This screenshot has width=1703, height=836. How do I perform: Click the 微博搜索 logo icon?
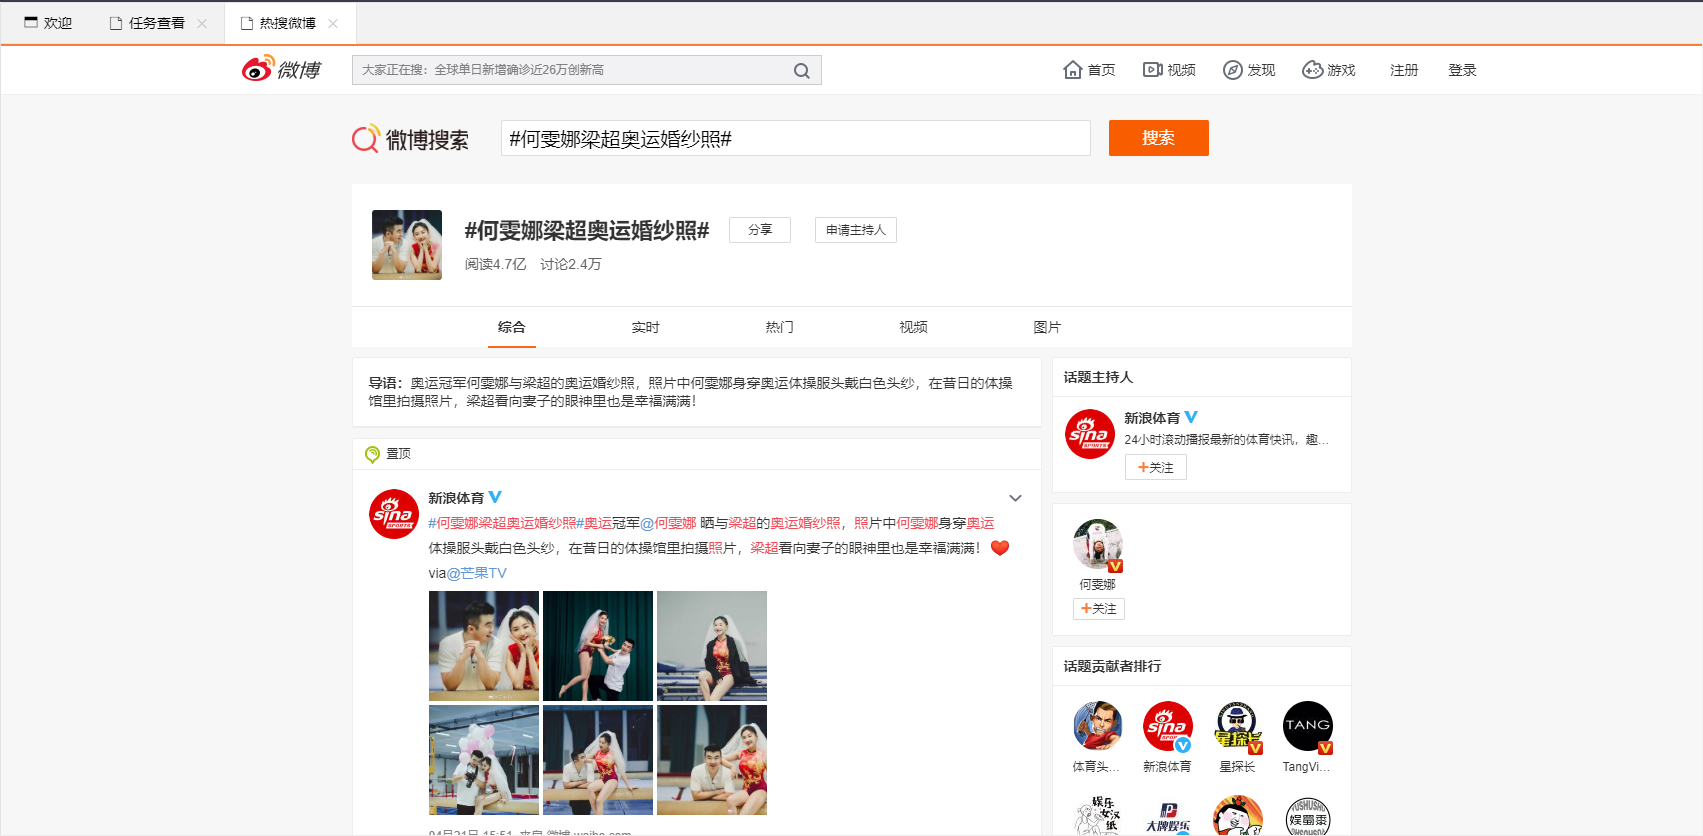point(365,138)
